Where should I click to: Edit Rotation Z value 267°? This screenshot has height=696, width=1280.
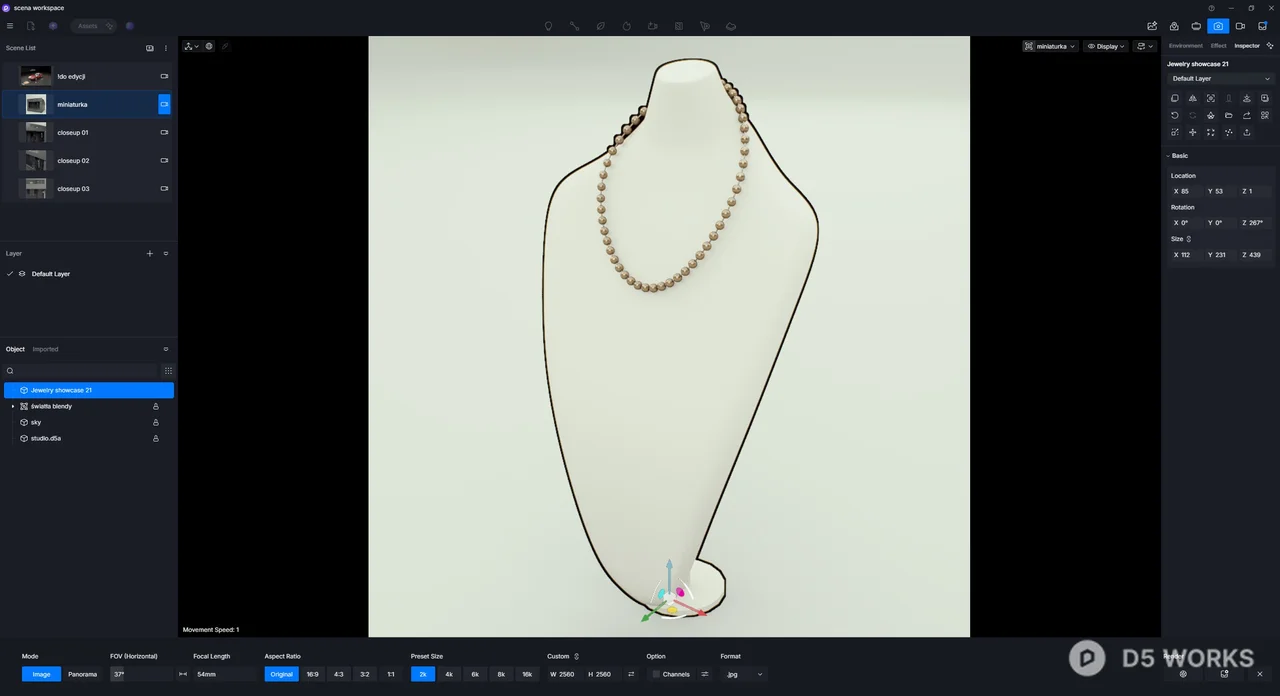click(1255, 223)
